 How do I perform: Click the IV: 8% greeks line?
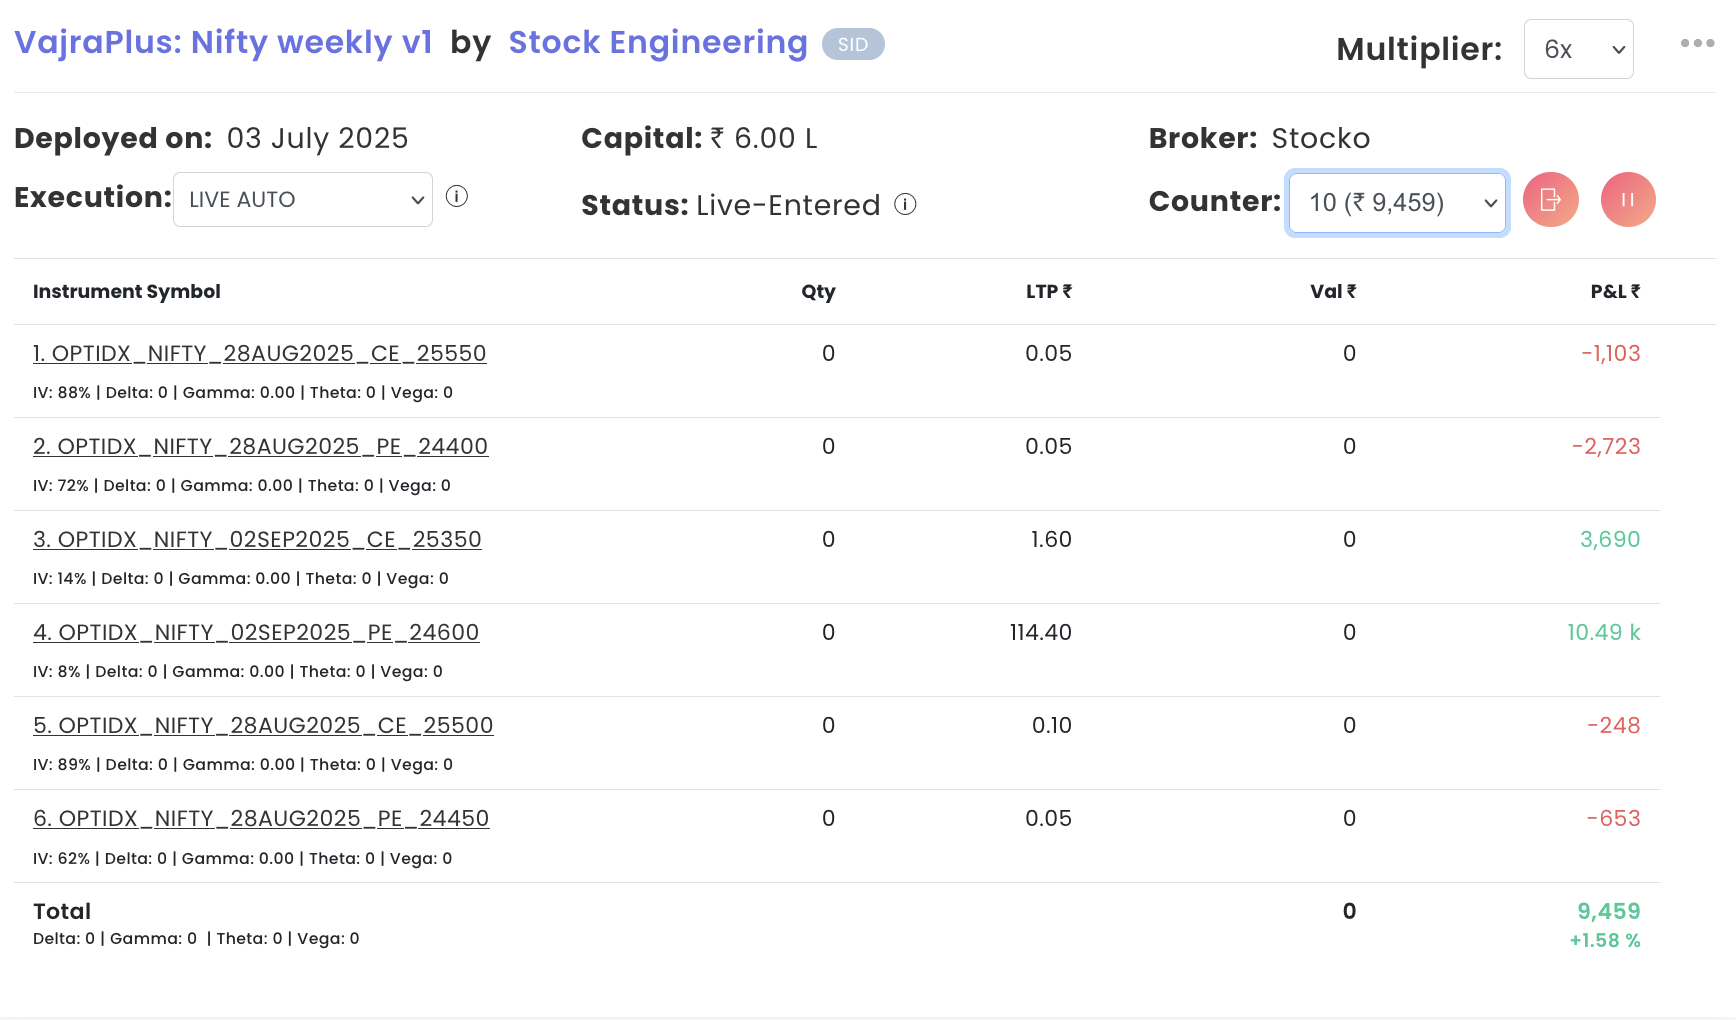click(x=238, y=671)
